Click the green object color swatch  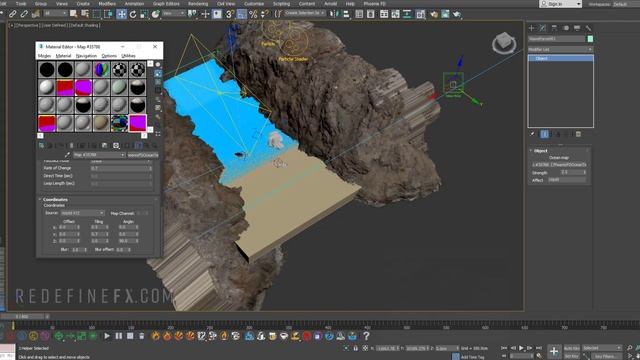pos(590,39)
